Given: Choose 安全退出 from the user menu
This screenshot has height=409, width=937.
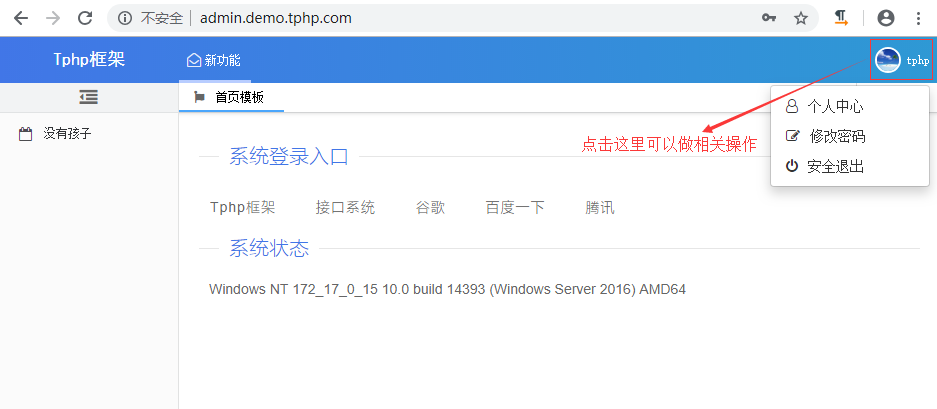Looking at the screenshot, I should [x=850, y=166].
